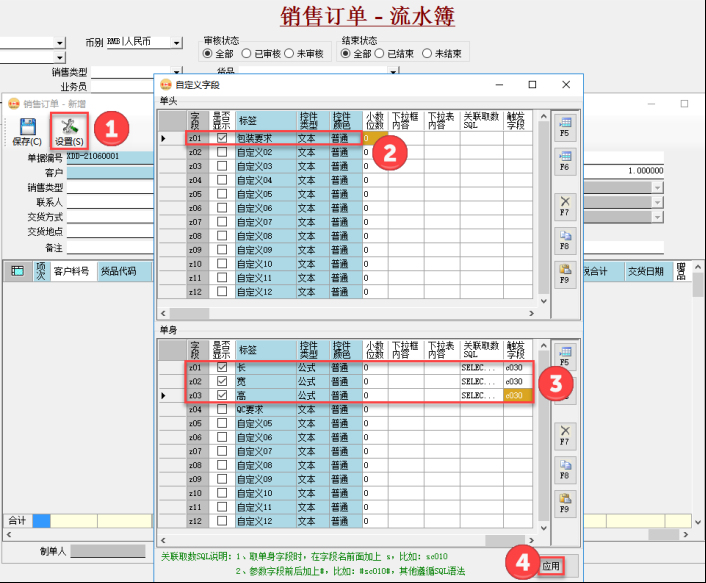This screenshot has width=706, height=583.
Task: Click the 单据编号 field XDD-21060001
Action: coord(110,156)
